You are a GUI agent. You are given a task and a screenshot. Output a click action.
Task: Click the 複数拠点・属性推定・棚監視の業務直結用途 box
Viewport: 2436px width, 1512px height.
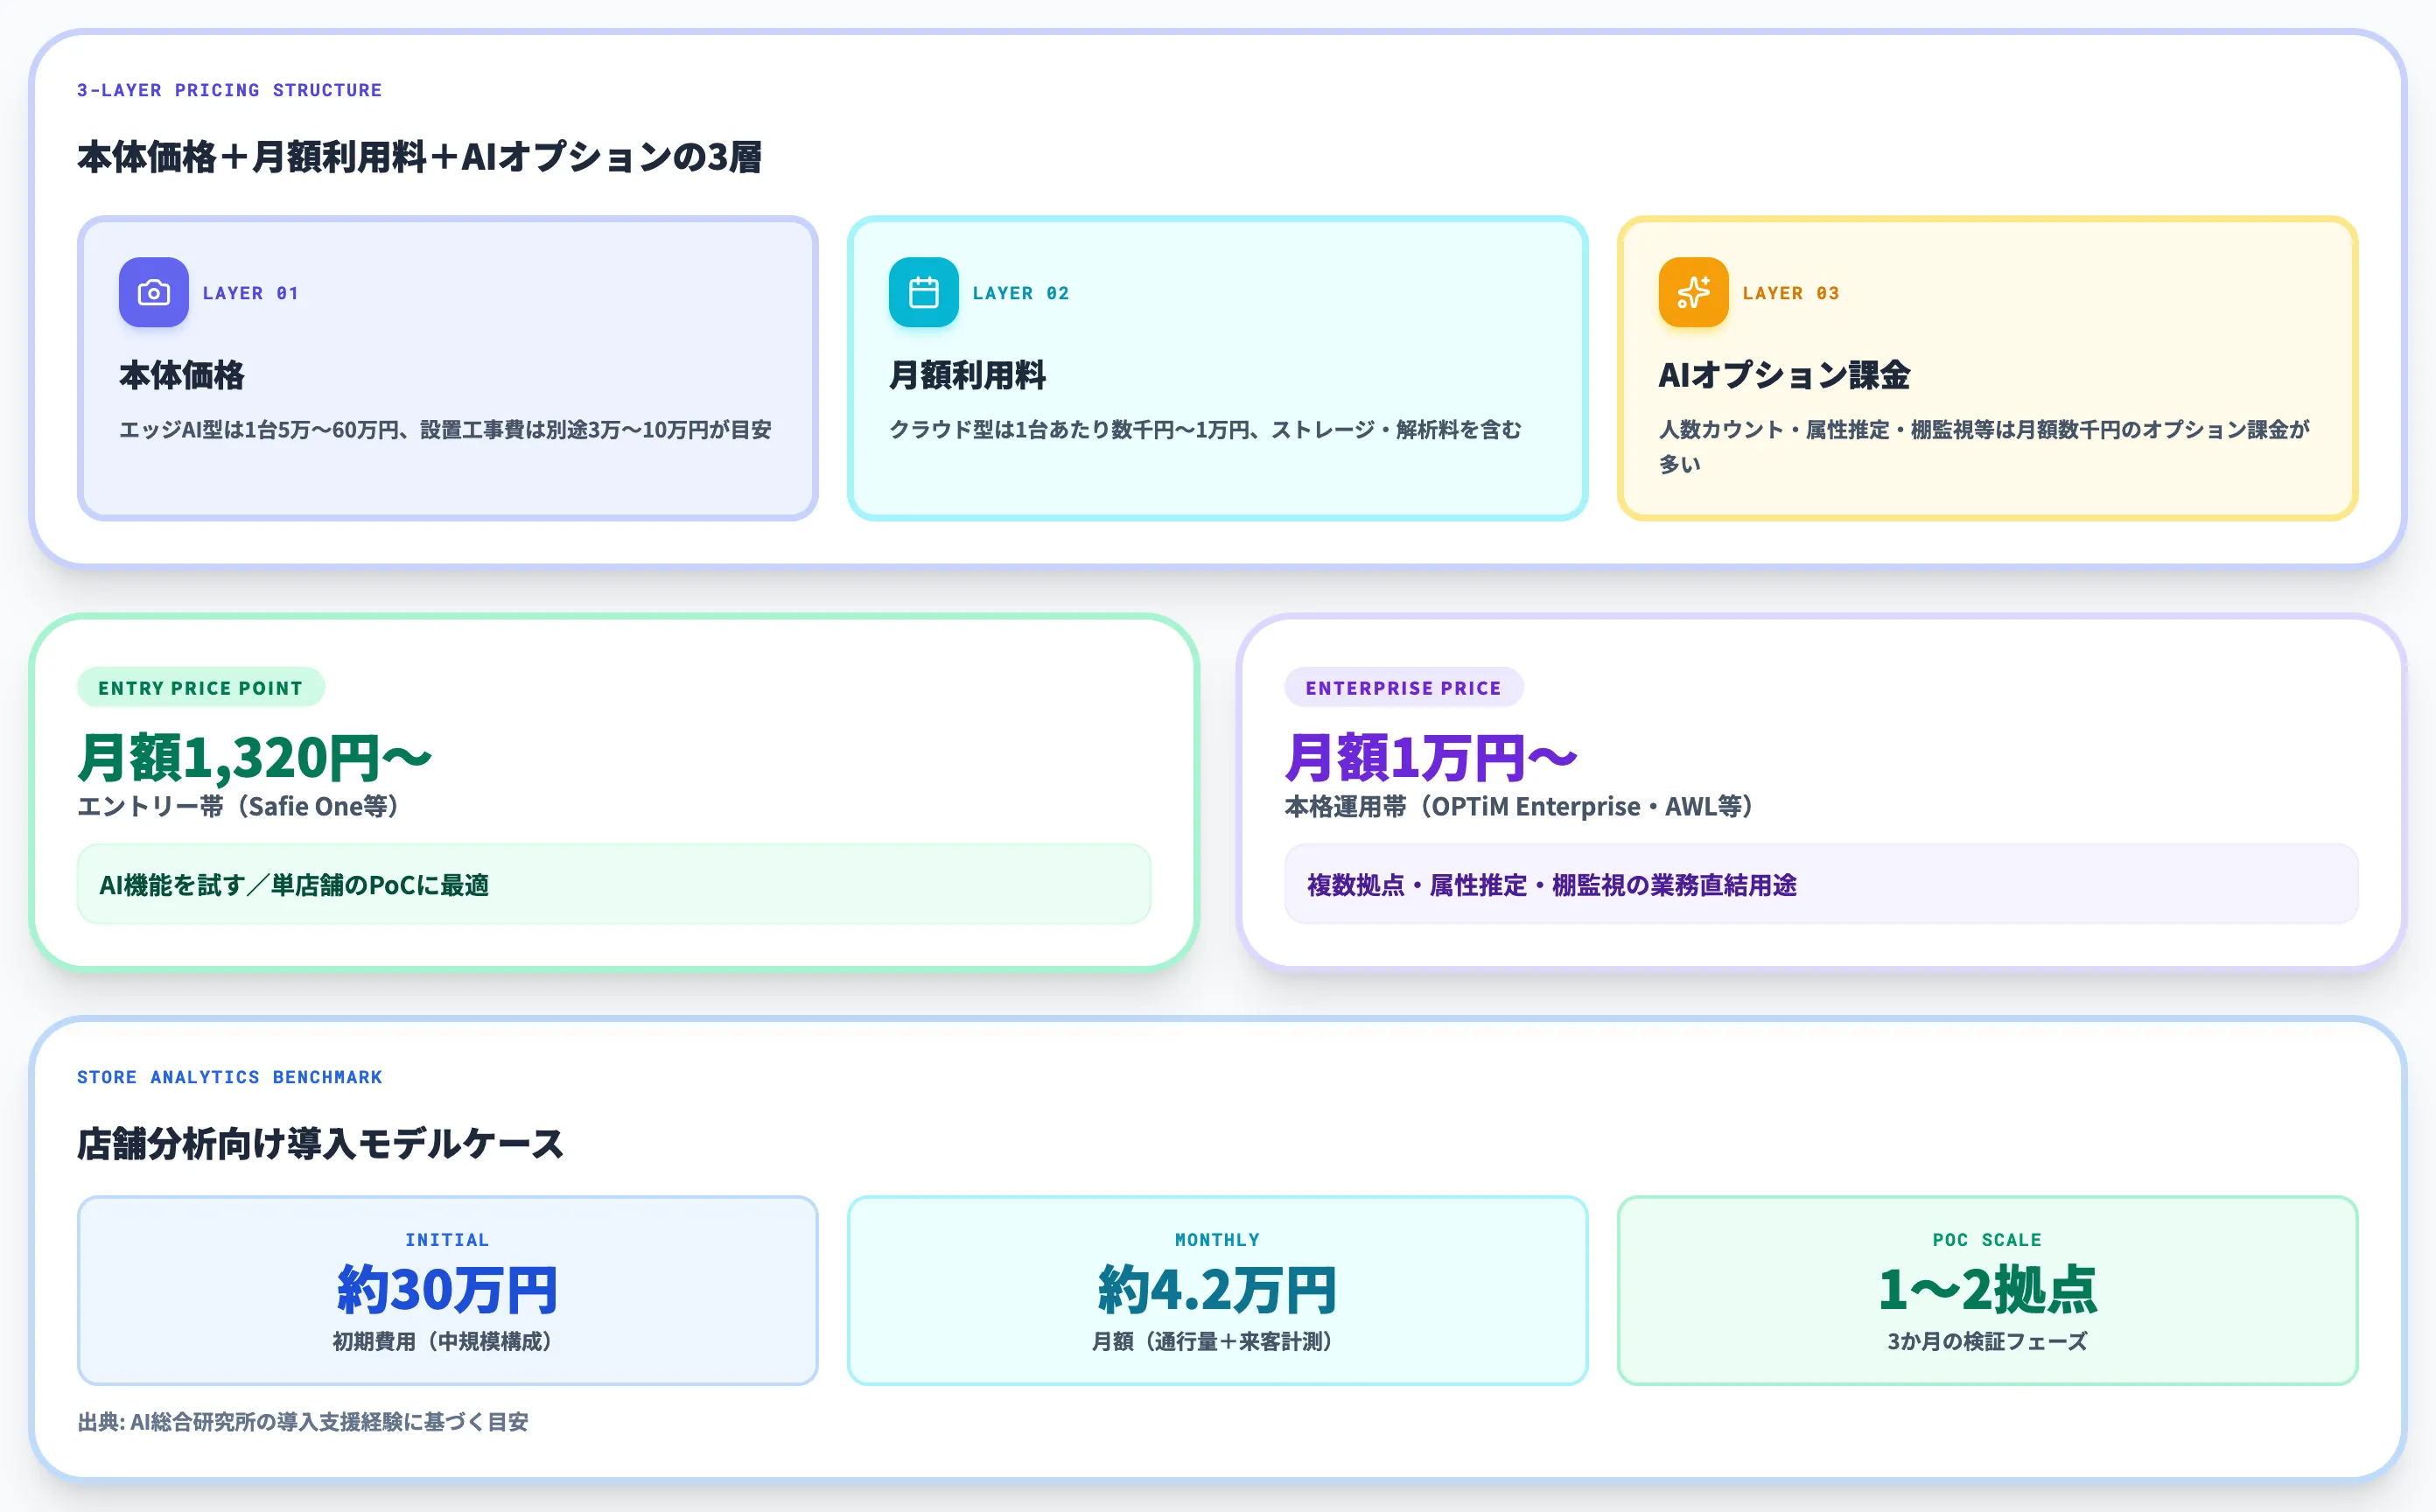1821,884
